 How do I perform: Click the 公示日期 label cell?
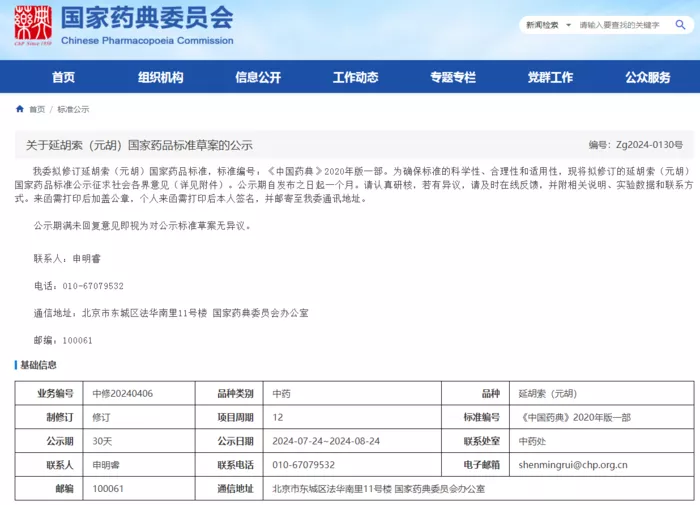click(229, 441)
